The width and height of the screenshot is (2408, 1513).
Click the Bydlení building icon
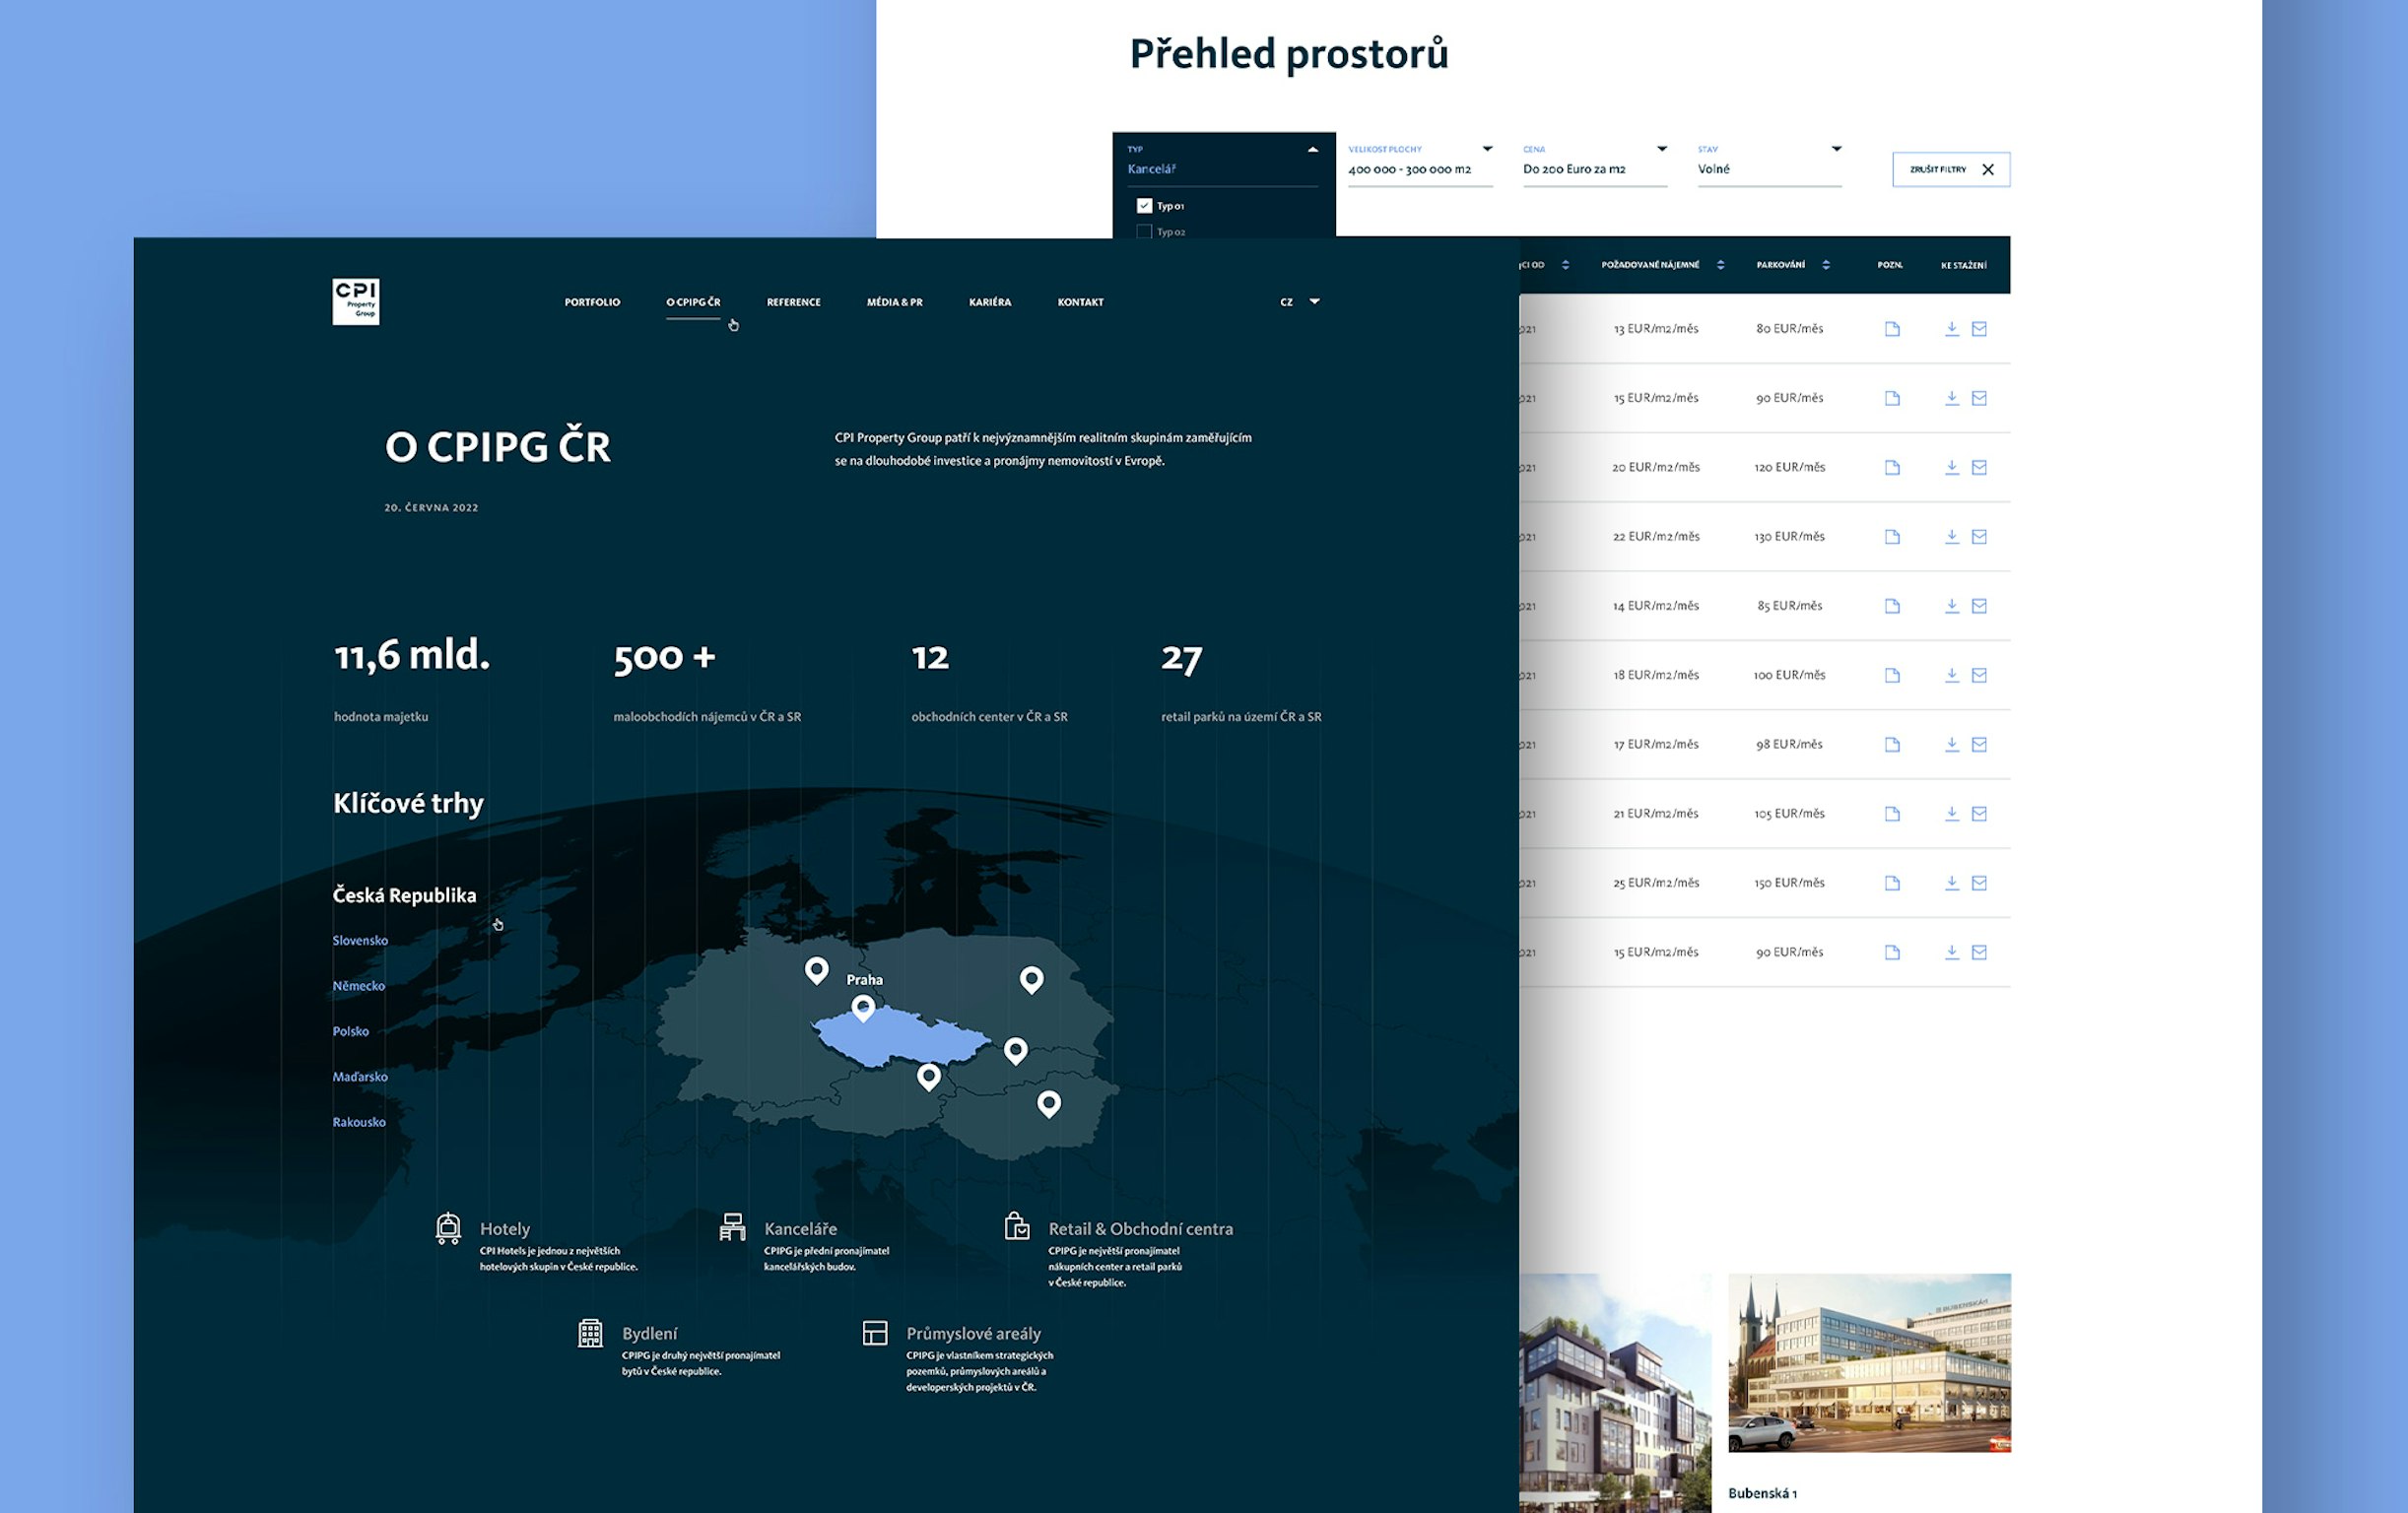coord(590,1333)
